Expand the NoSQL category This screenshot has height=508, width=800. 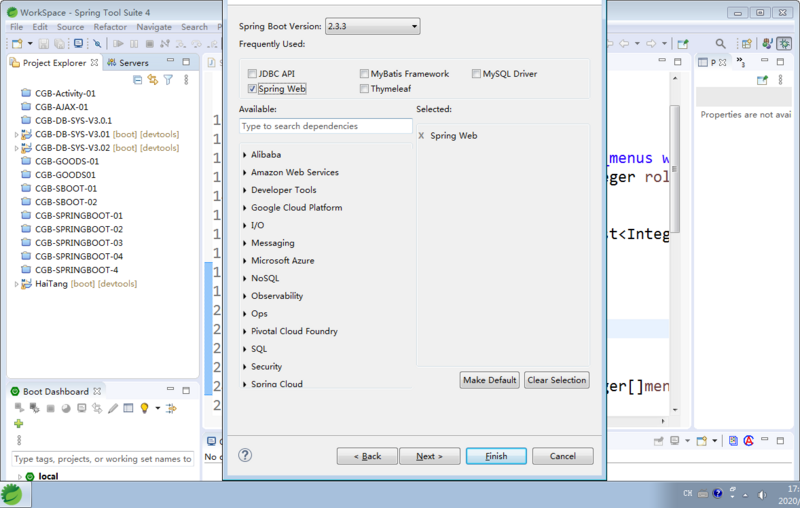pyautogui.click(x=245, y=278)
